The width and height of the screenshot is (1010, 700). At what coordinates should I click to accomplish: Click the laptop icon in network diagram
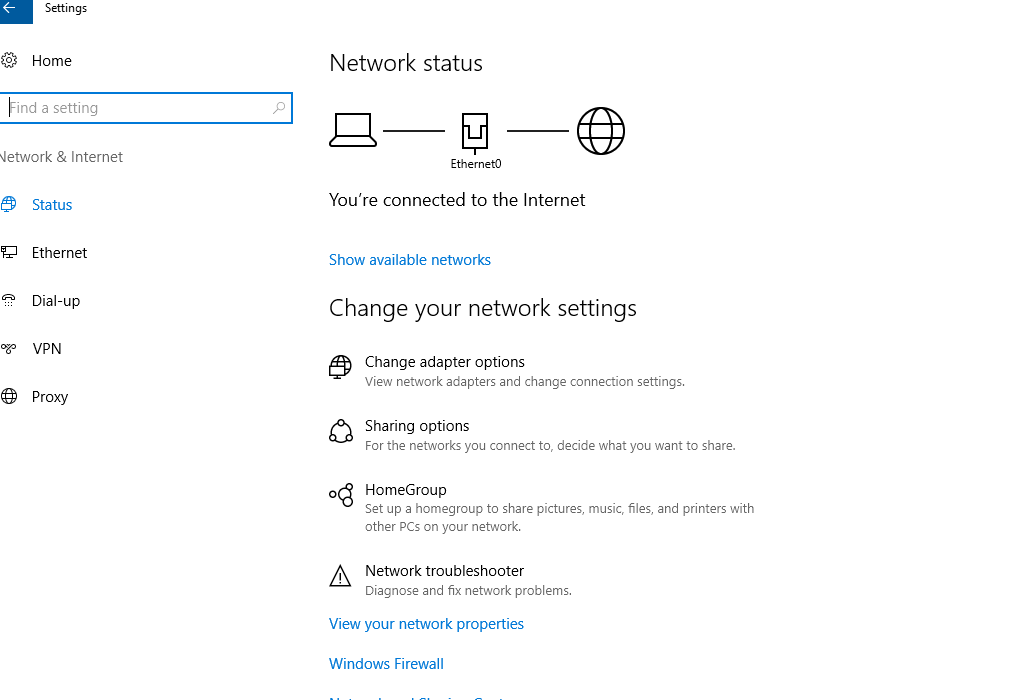(353, 130)
